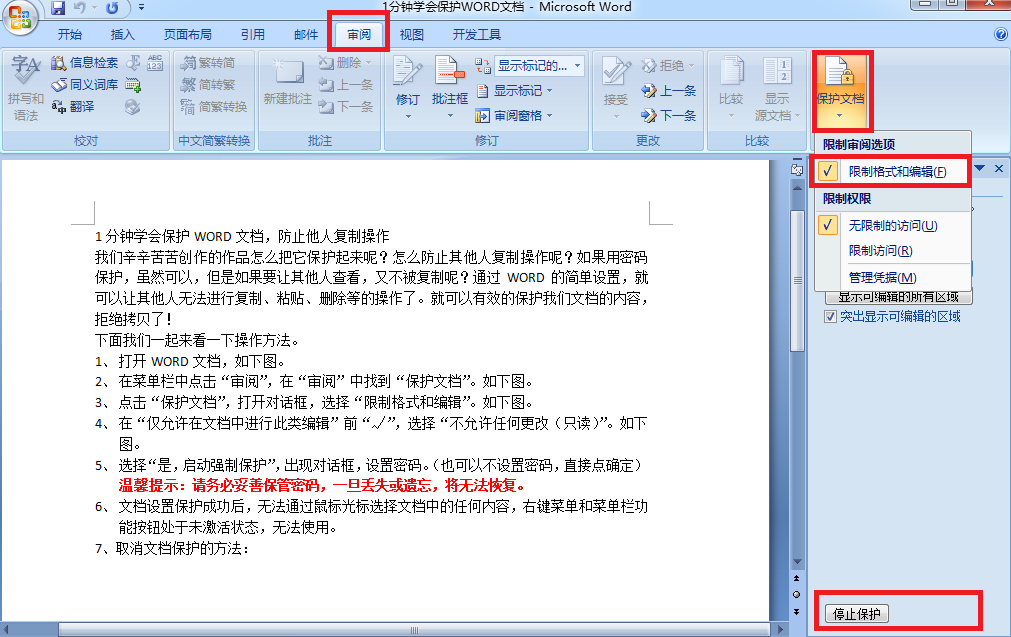Click next page browse arrow
Viewport: 1011px width, 637px height.
point(797,611)
